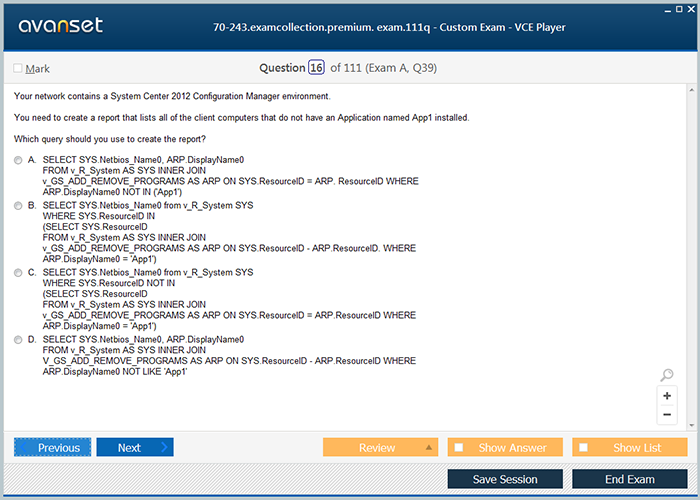Enable the Show Answer checkbox
Screen dimensions: 700x500
tap(458, 447)
